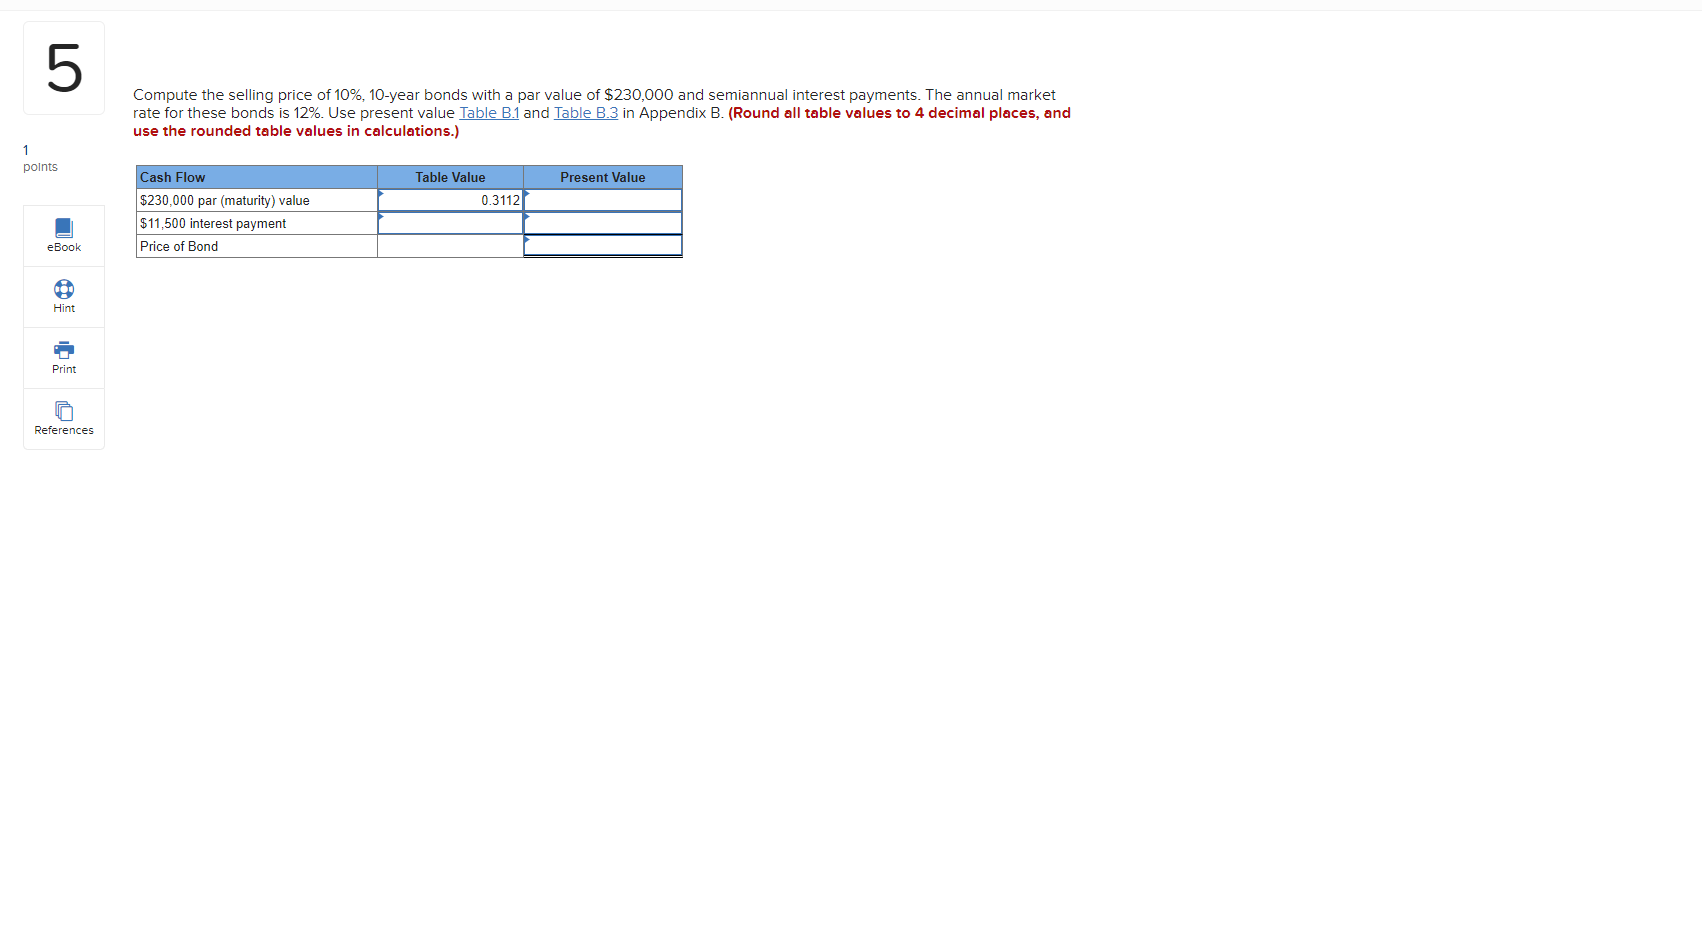The width and height of the screenshot is (1702, 944).
Task: Open the eBook resource
Action: [x=63, y=236]
